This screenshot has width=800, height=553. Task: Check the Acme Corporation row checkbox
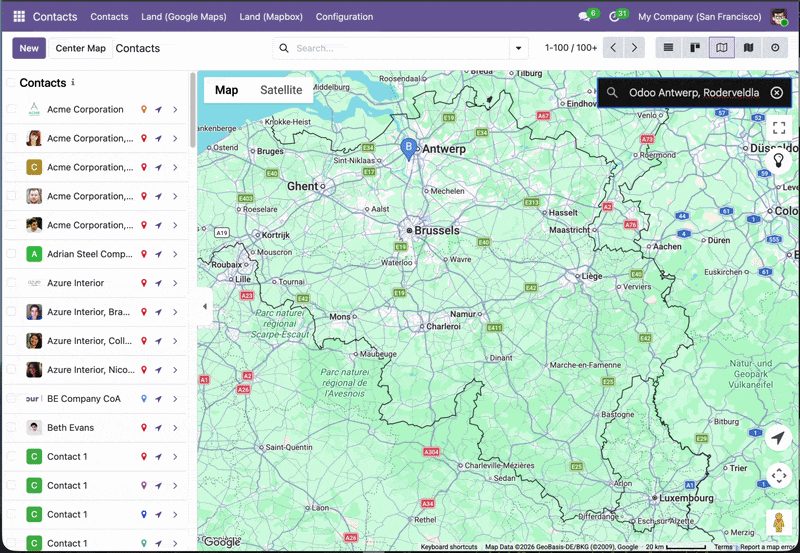click(11, 109)
